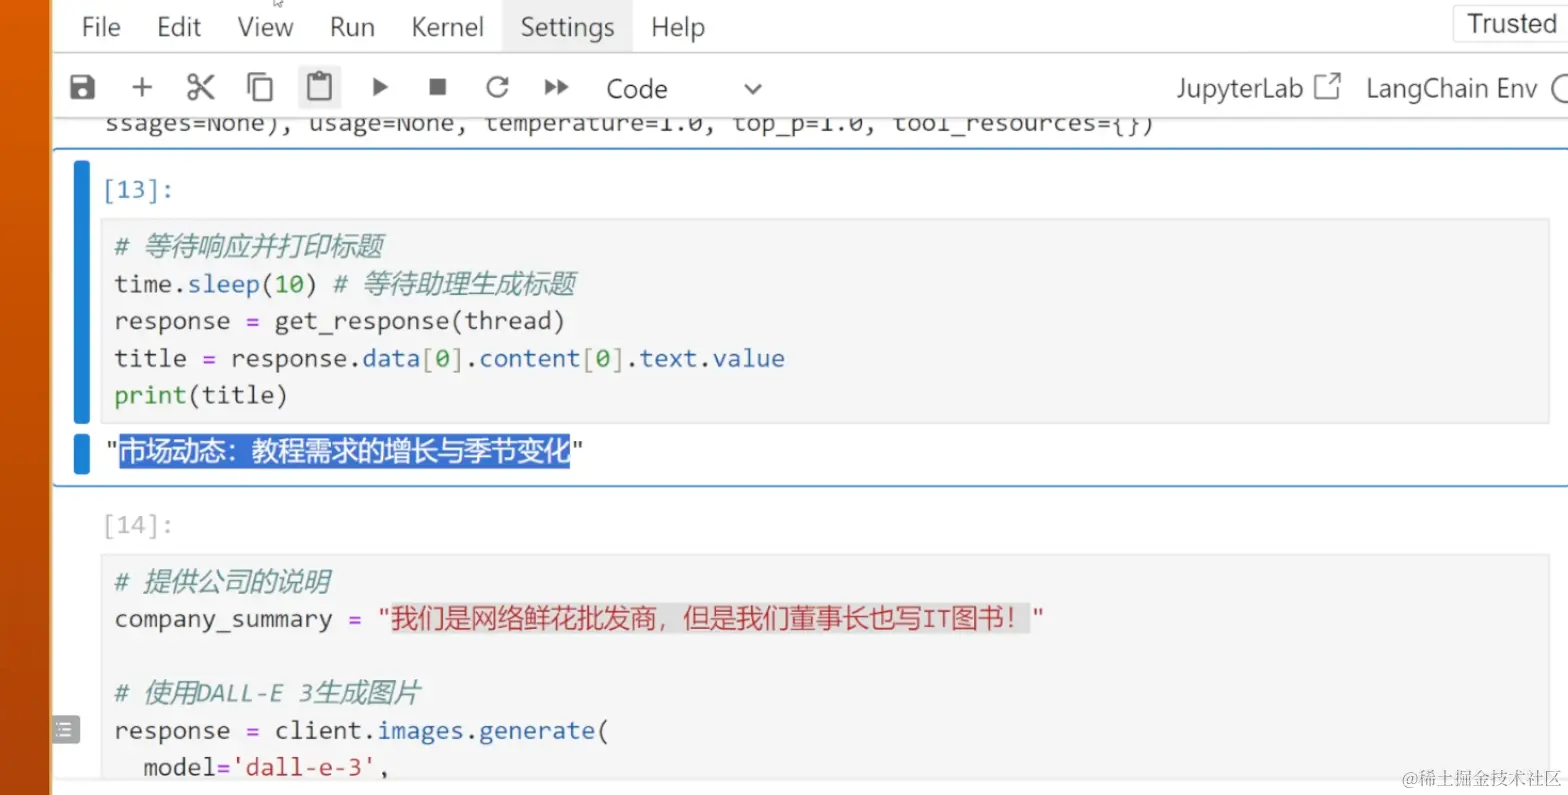Open the View menu
1568x795 pixels.
pyautogui.click(x=265, y=27)
